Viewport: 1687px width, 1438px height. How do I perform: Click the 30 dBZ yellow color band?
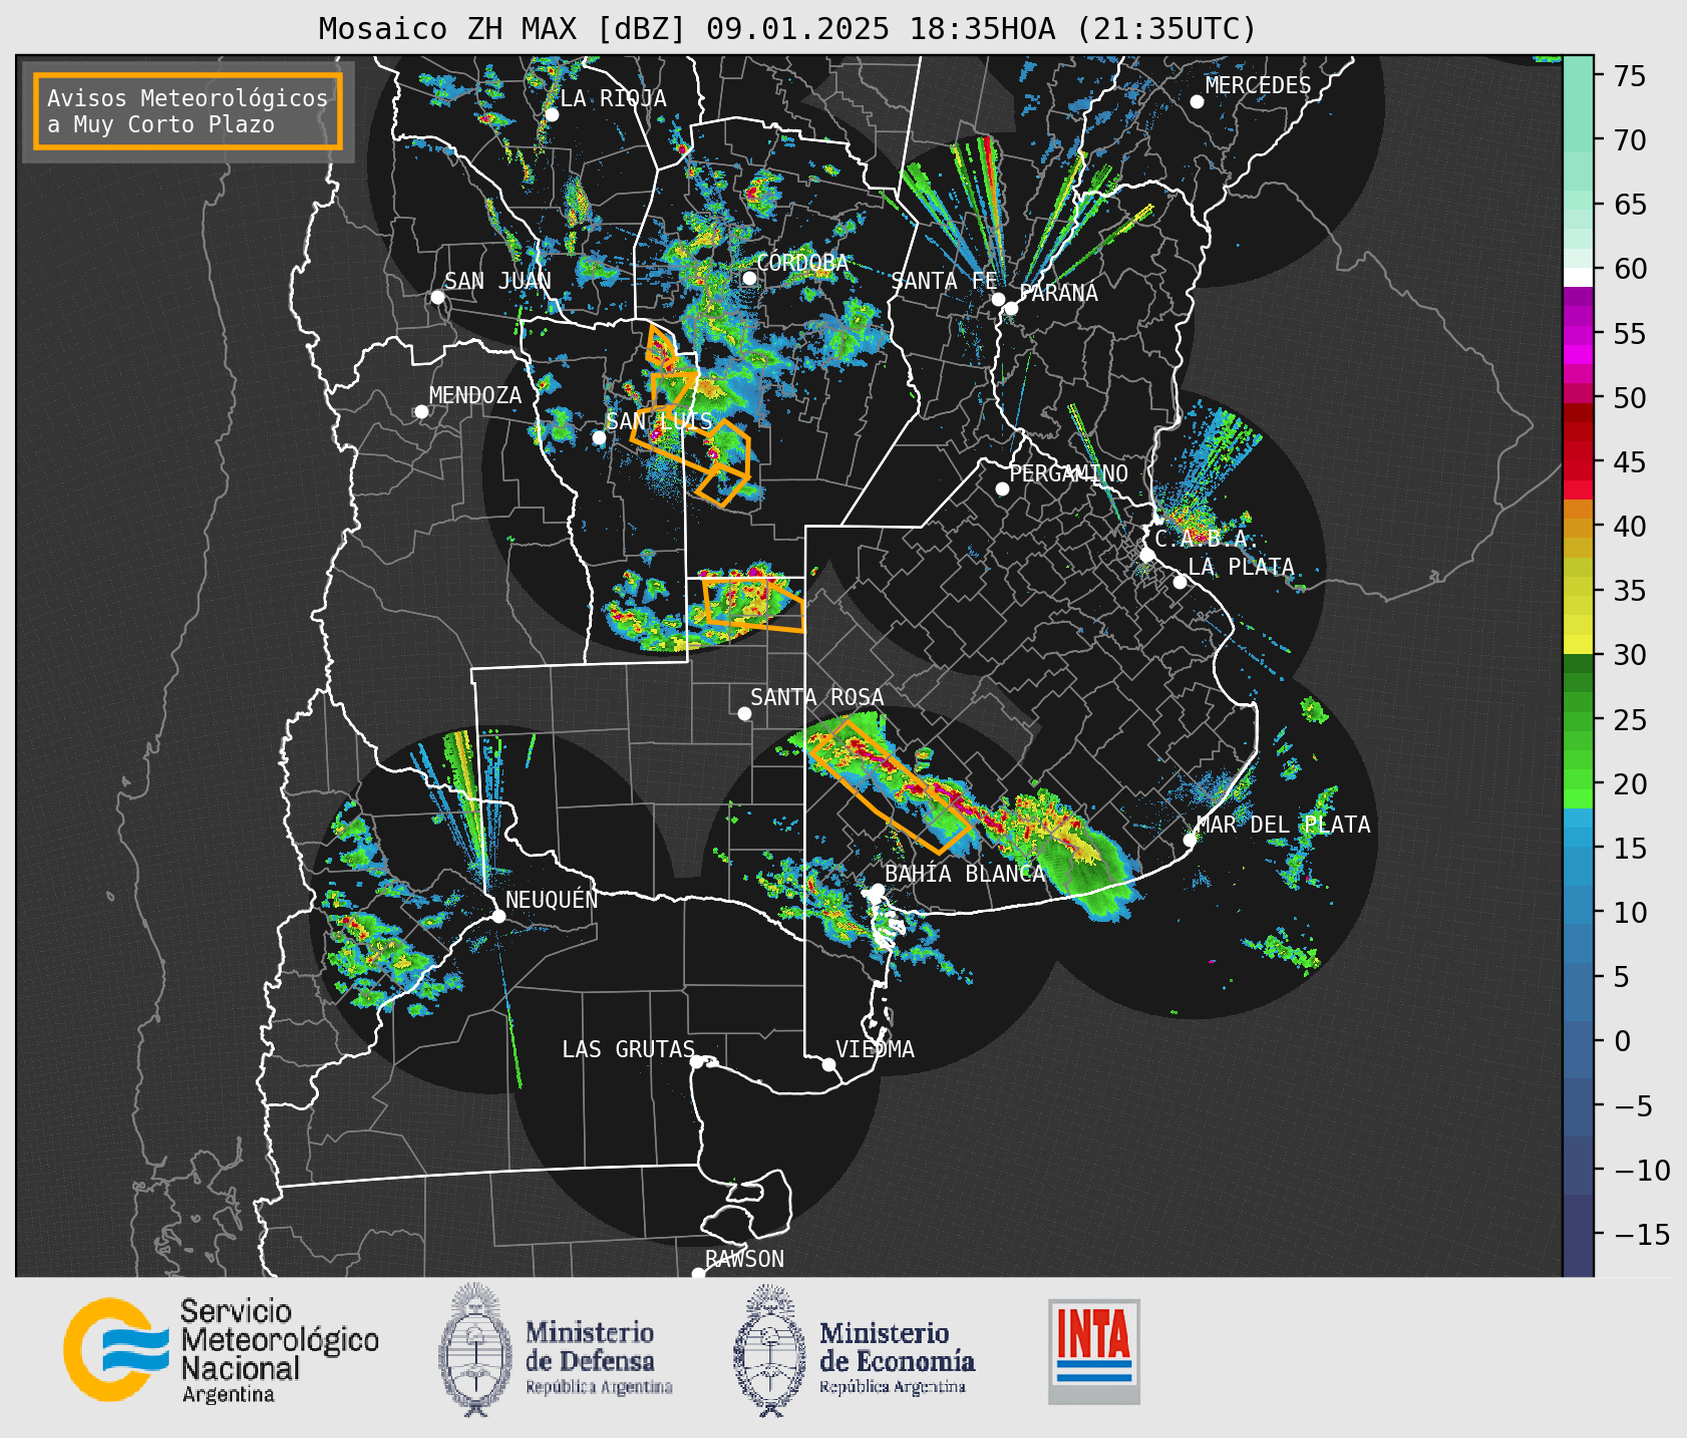click(1577, 646)
